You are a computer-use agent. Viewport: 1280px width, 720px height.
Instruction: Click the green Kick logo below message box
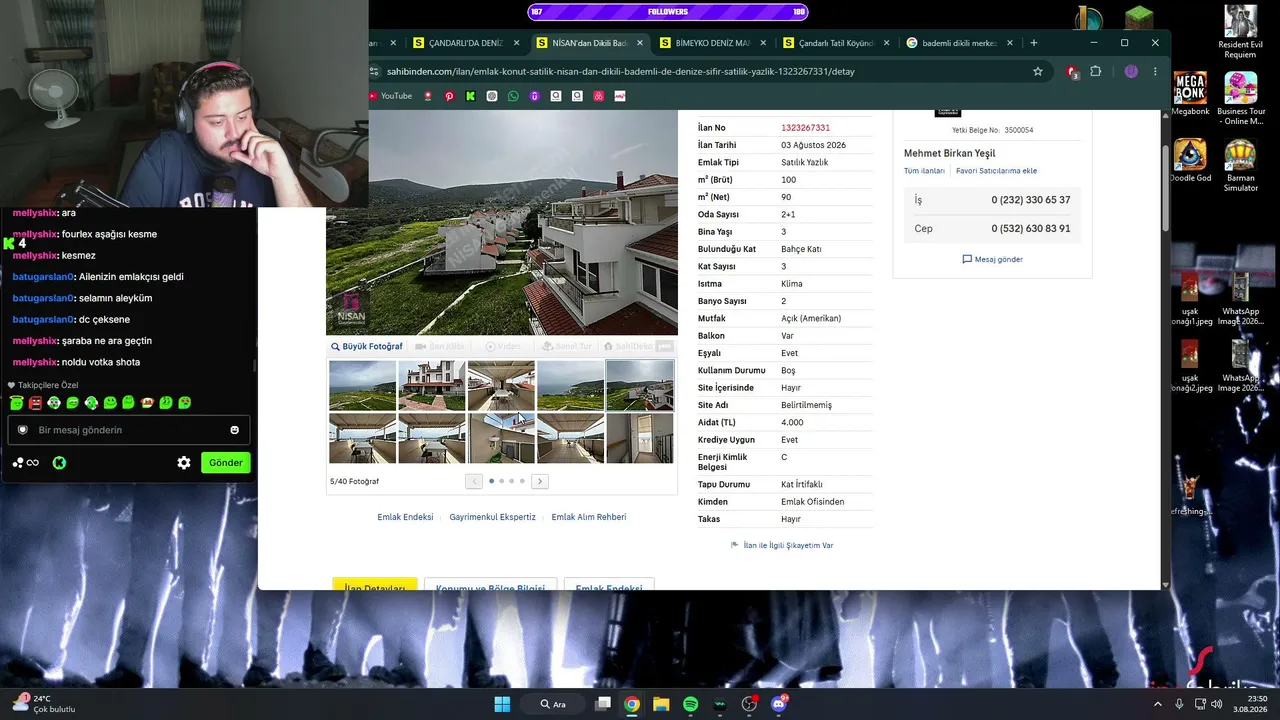pos(59,463)
